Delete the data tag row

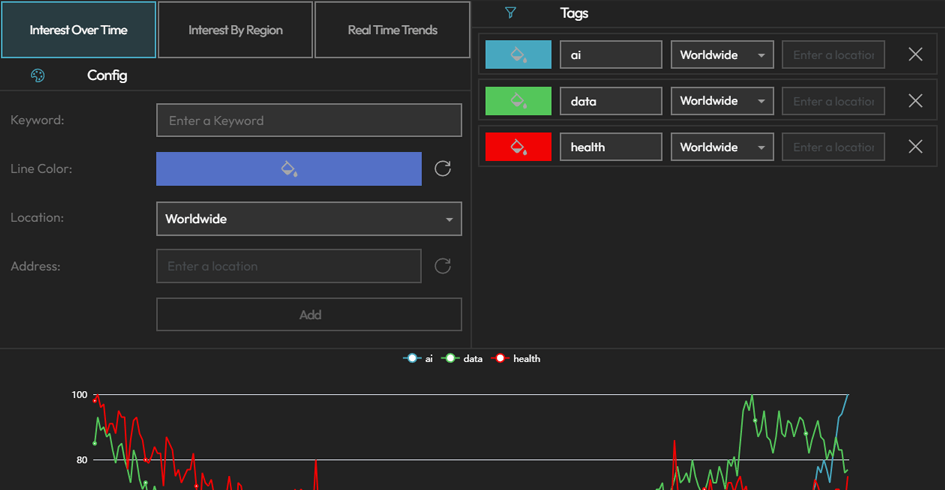pos(915,101)
